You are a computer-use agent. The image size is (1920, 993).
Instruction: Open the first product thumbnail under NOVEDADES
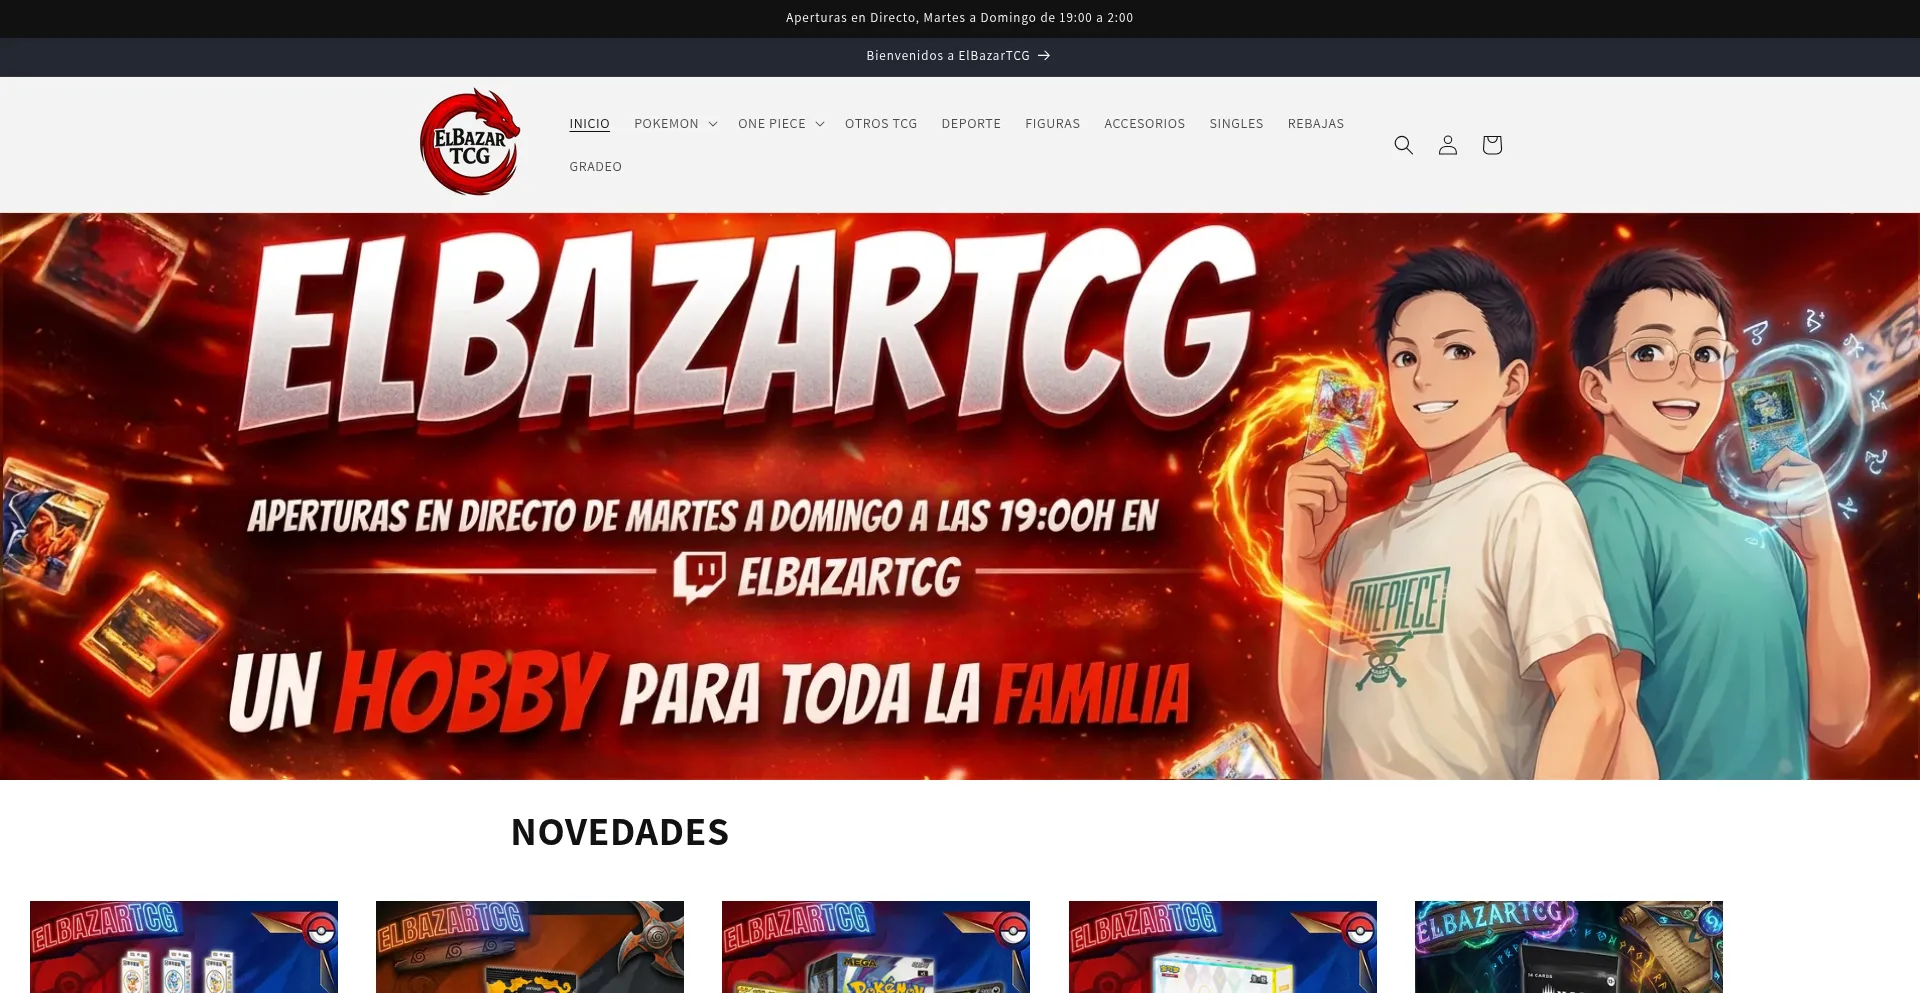click(x=184, y=947)
